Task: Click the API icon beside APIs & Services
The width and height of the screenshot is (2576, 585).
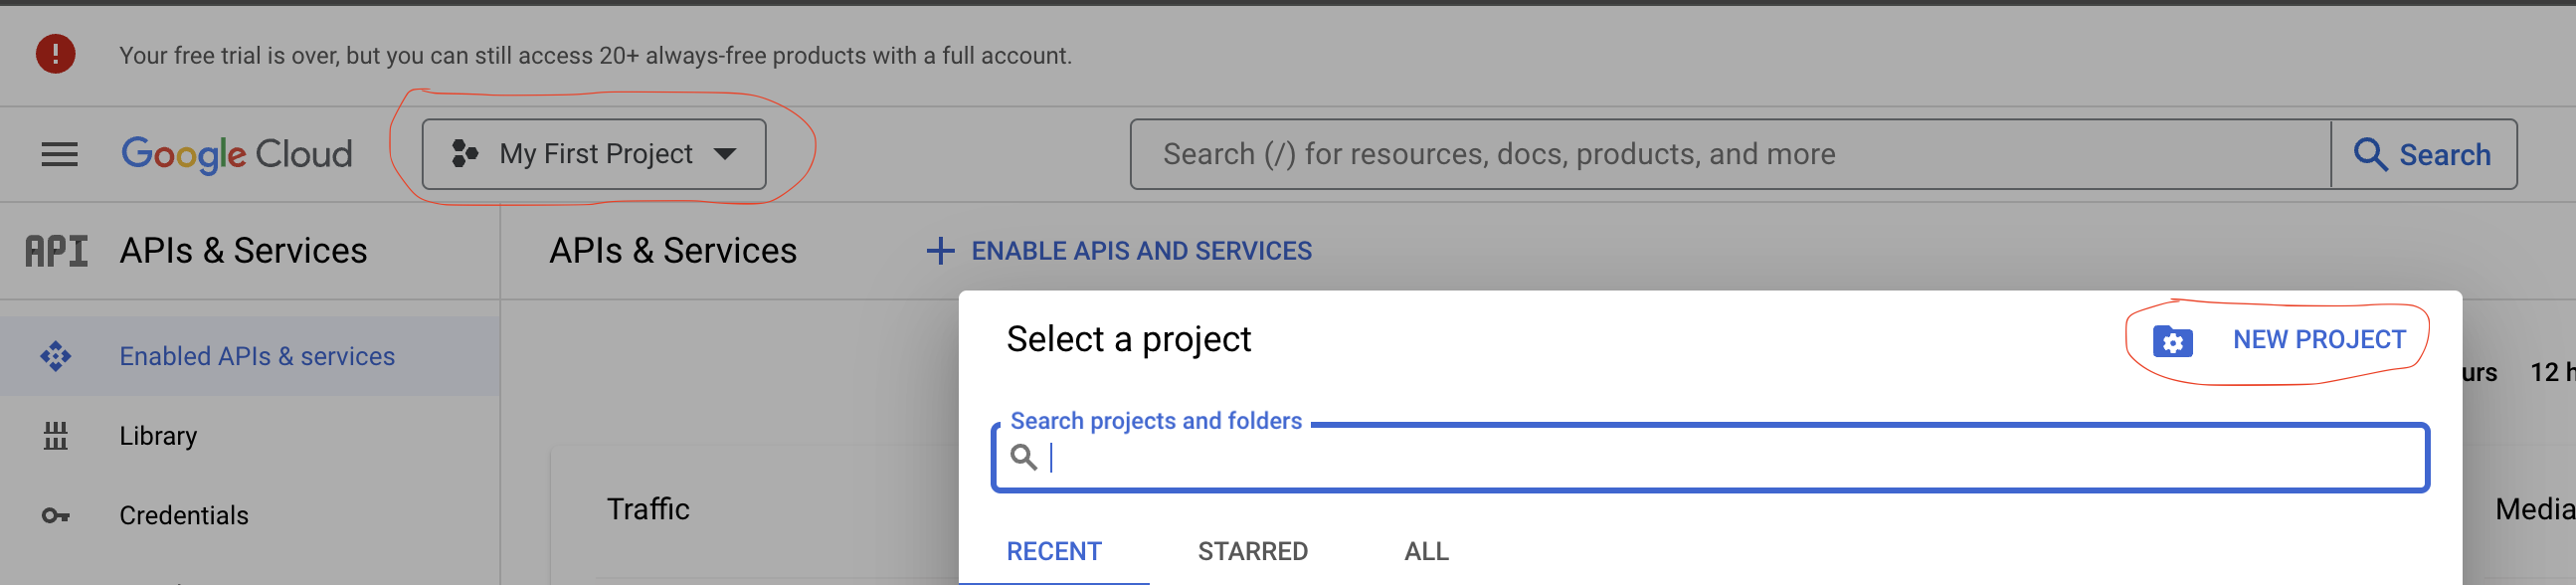Action: (x=56, y=251)
